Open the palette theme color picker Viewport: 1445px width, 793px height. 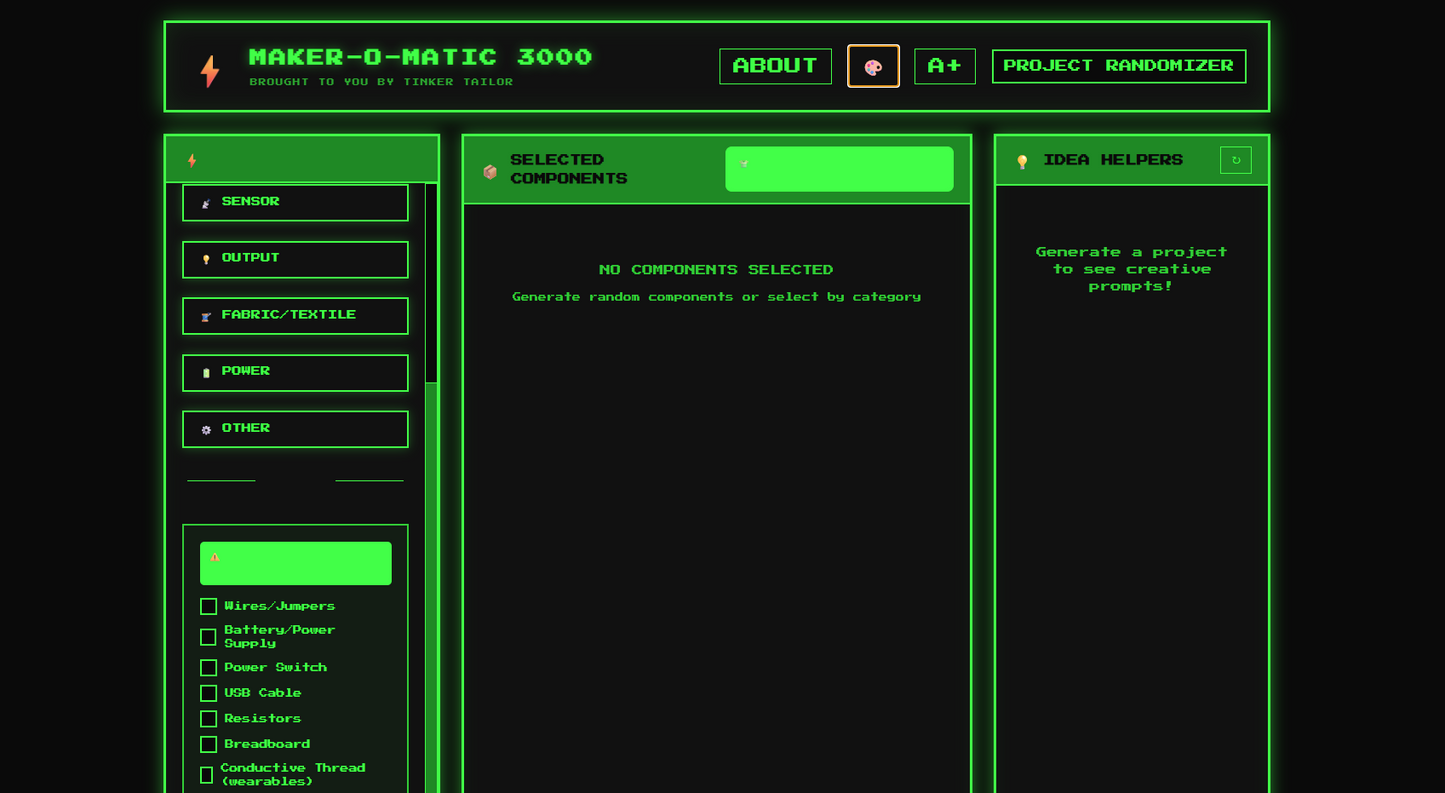[873, 66]
